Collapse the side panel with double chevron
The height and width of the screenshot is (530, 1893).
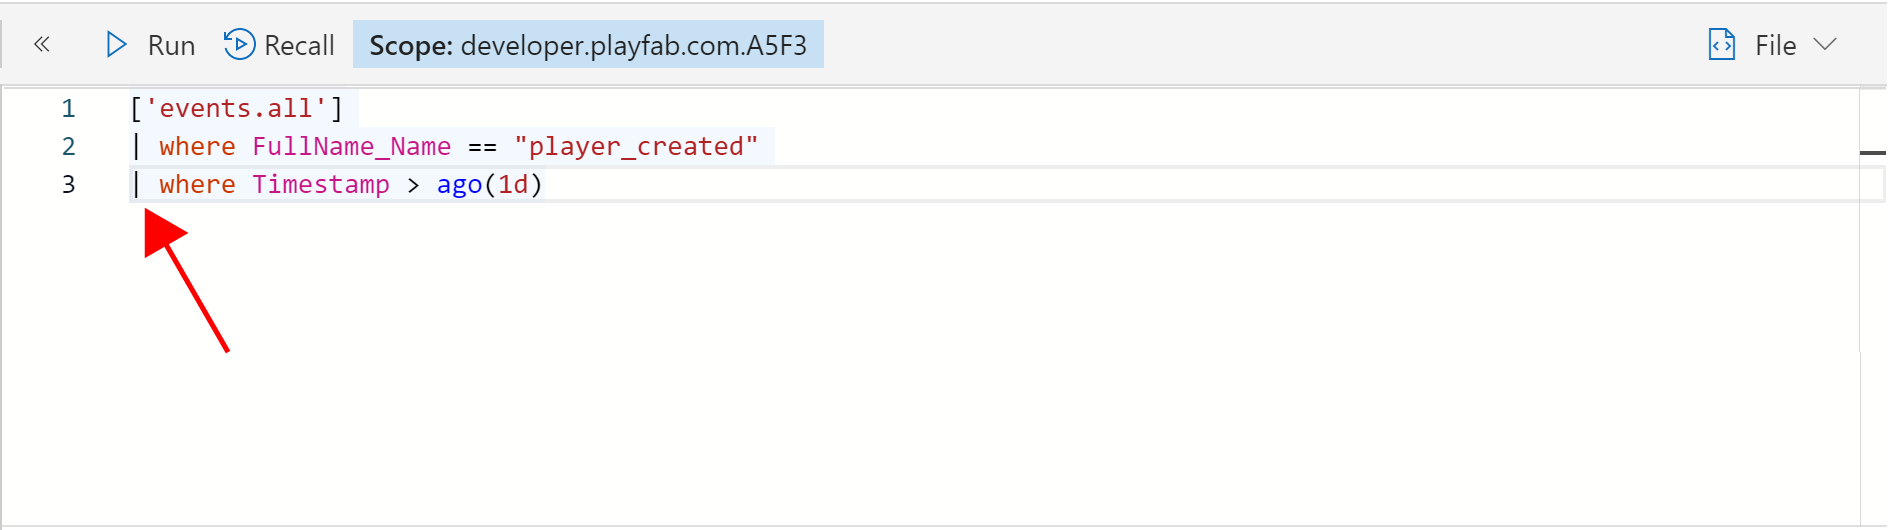click(42, 44)
